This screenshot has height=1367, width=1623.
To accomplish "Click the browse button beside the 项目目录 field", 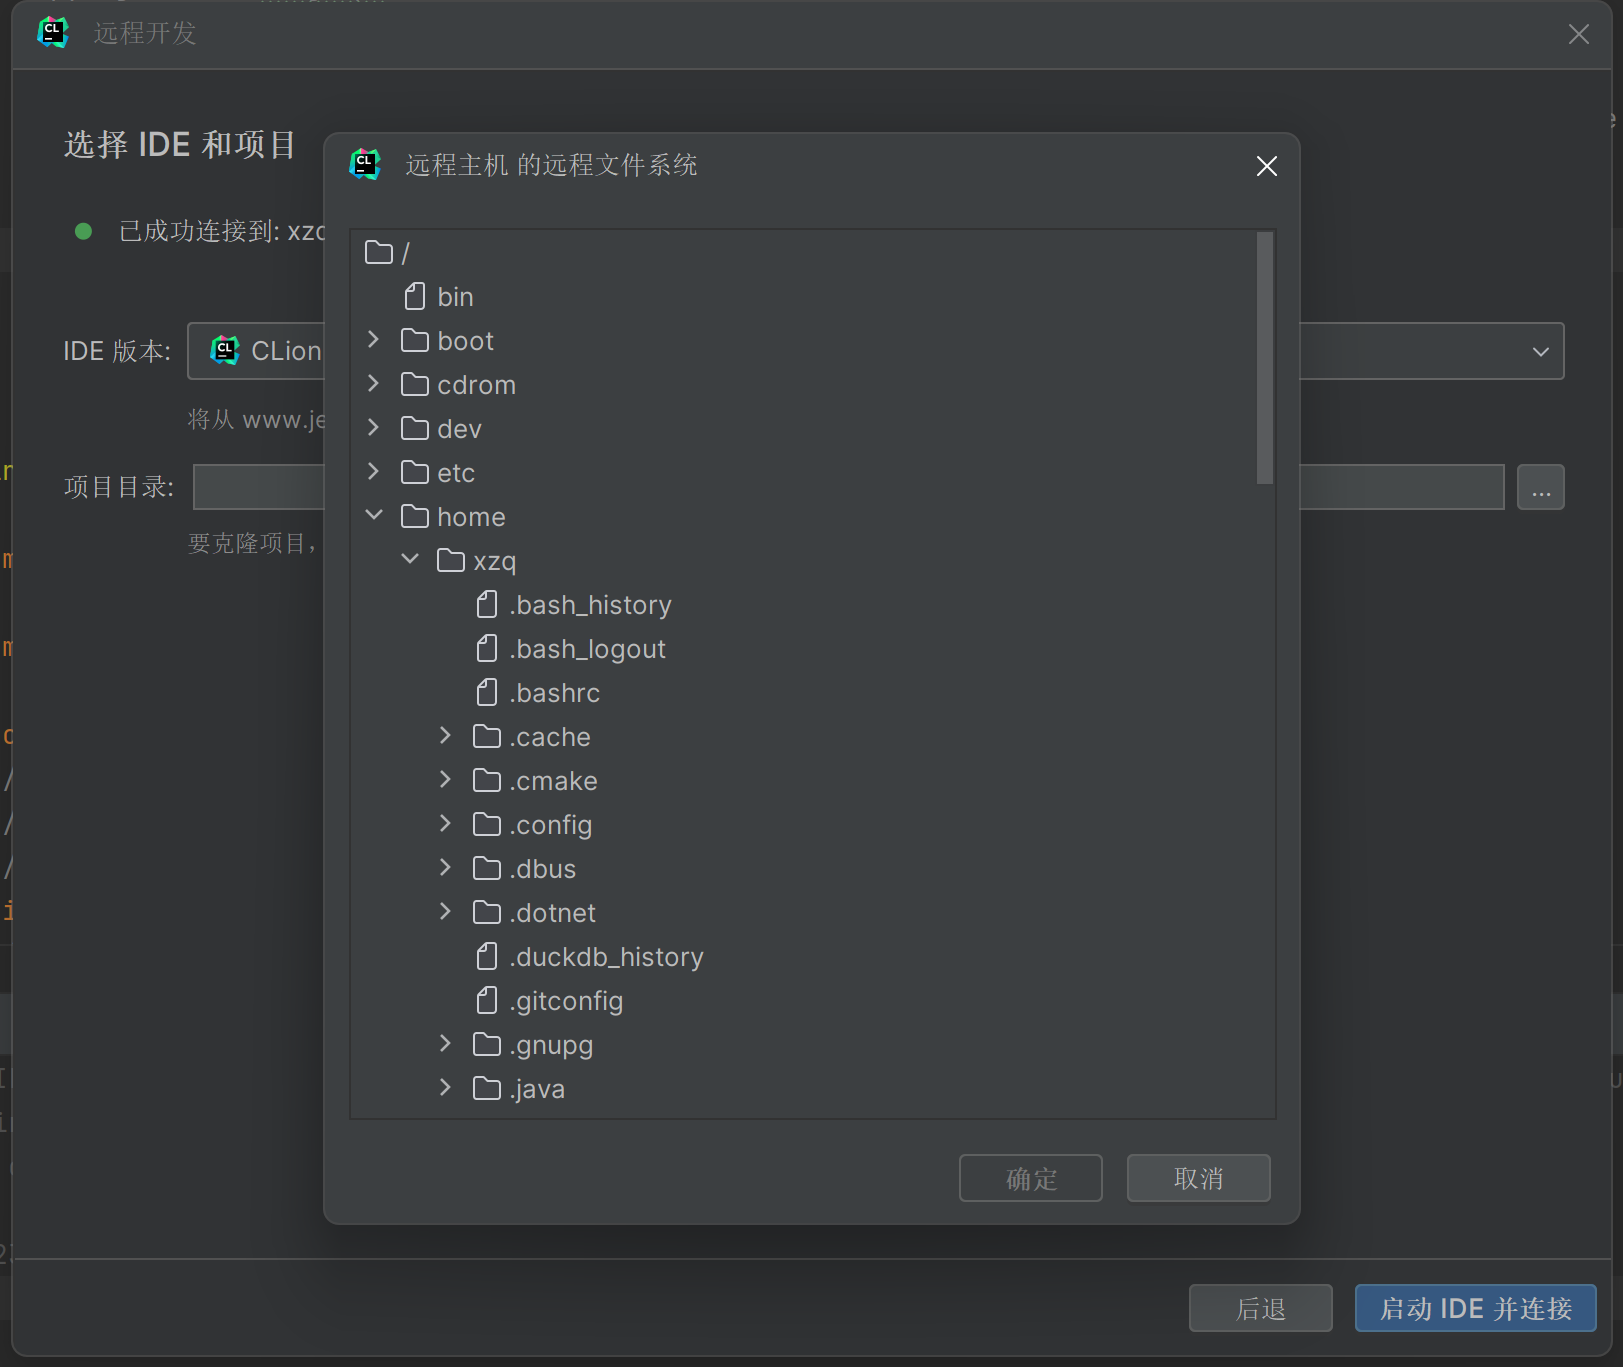I will (1540, 487).
